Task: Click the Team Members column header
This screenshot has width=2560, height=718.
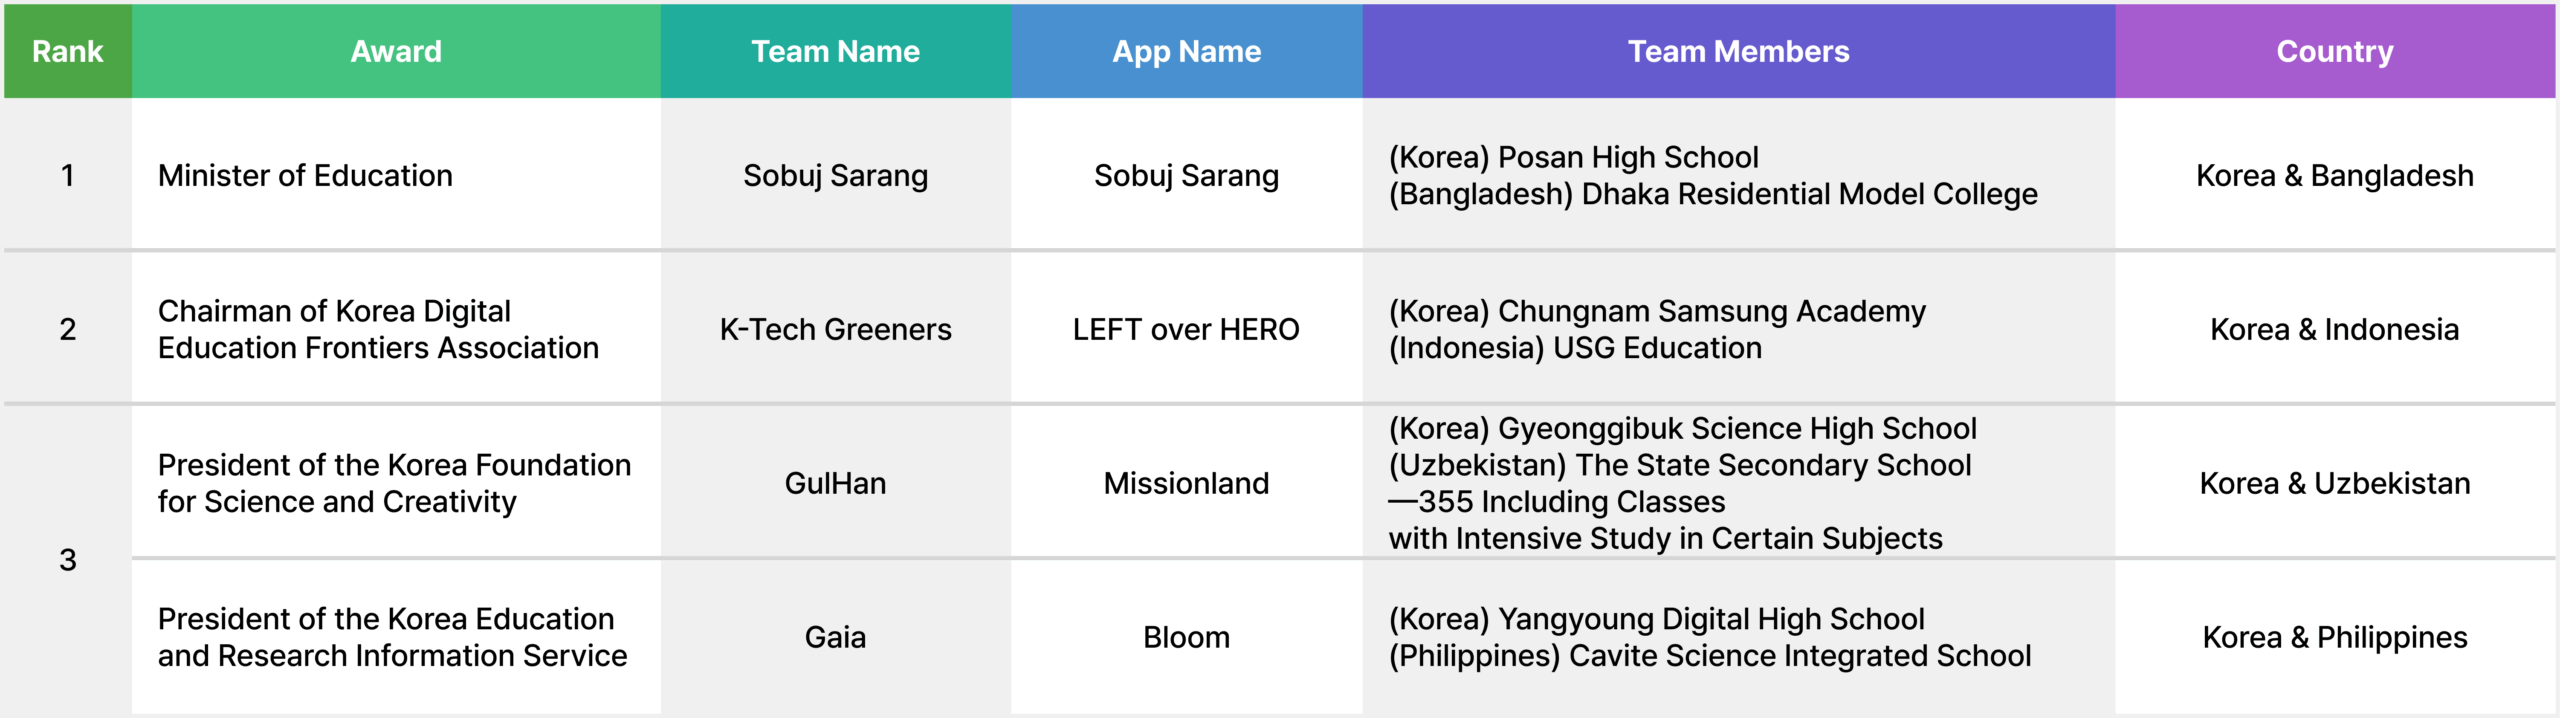Action: [1739, 51]
